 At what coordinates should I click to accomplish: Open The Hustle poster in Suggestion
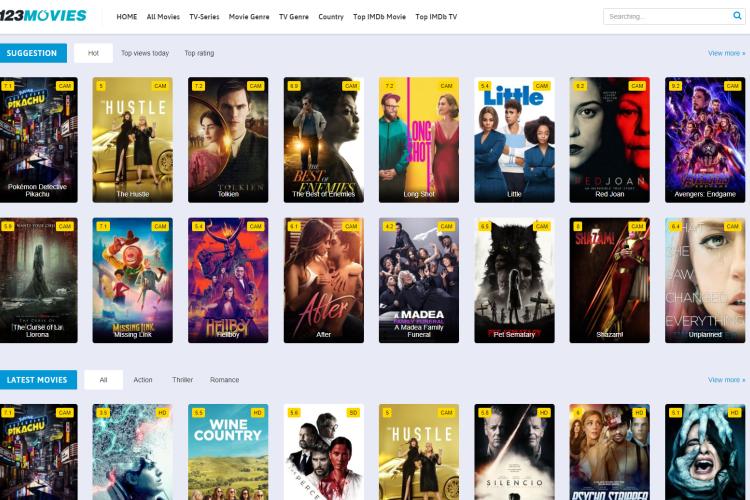click(x=132, y=140)
